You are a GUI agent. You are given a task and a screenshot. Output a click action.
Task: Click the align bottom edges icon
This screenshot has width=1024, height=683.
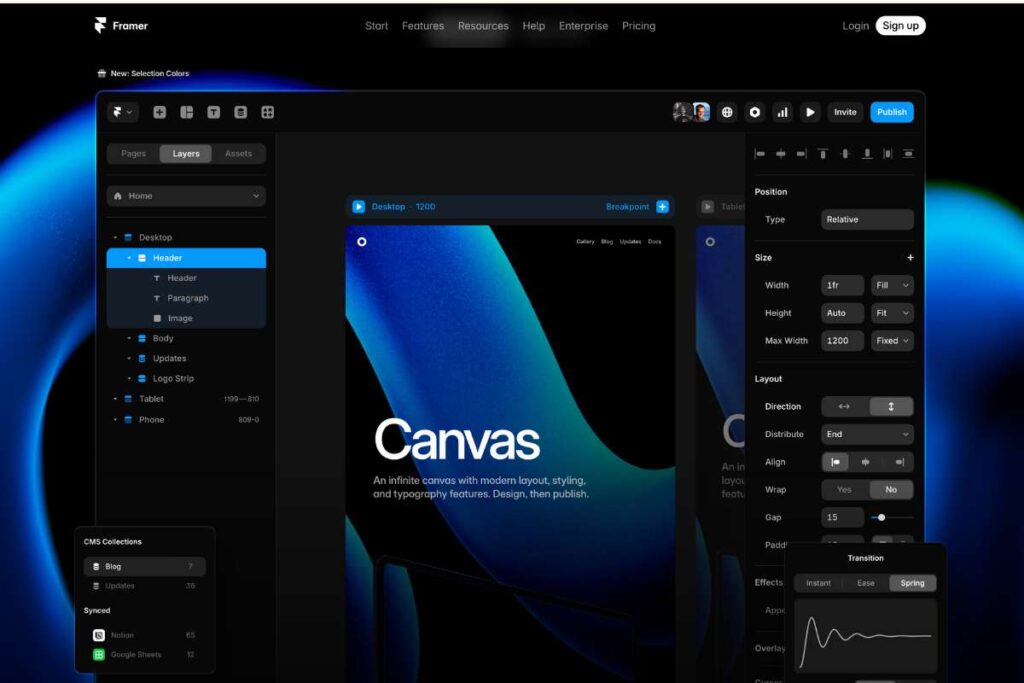(x=867, y=153)
